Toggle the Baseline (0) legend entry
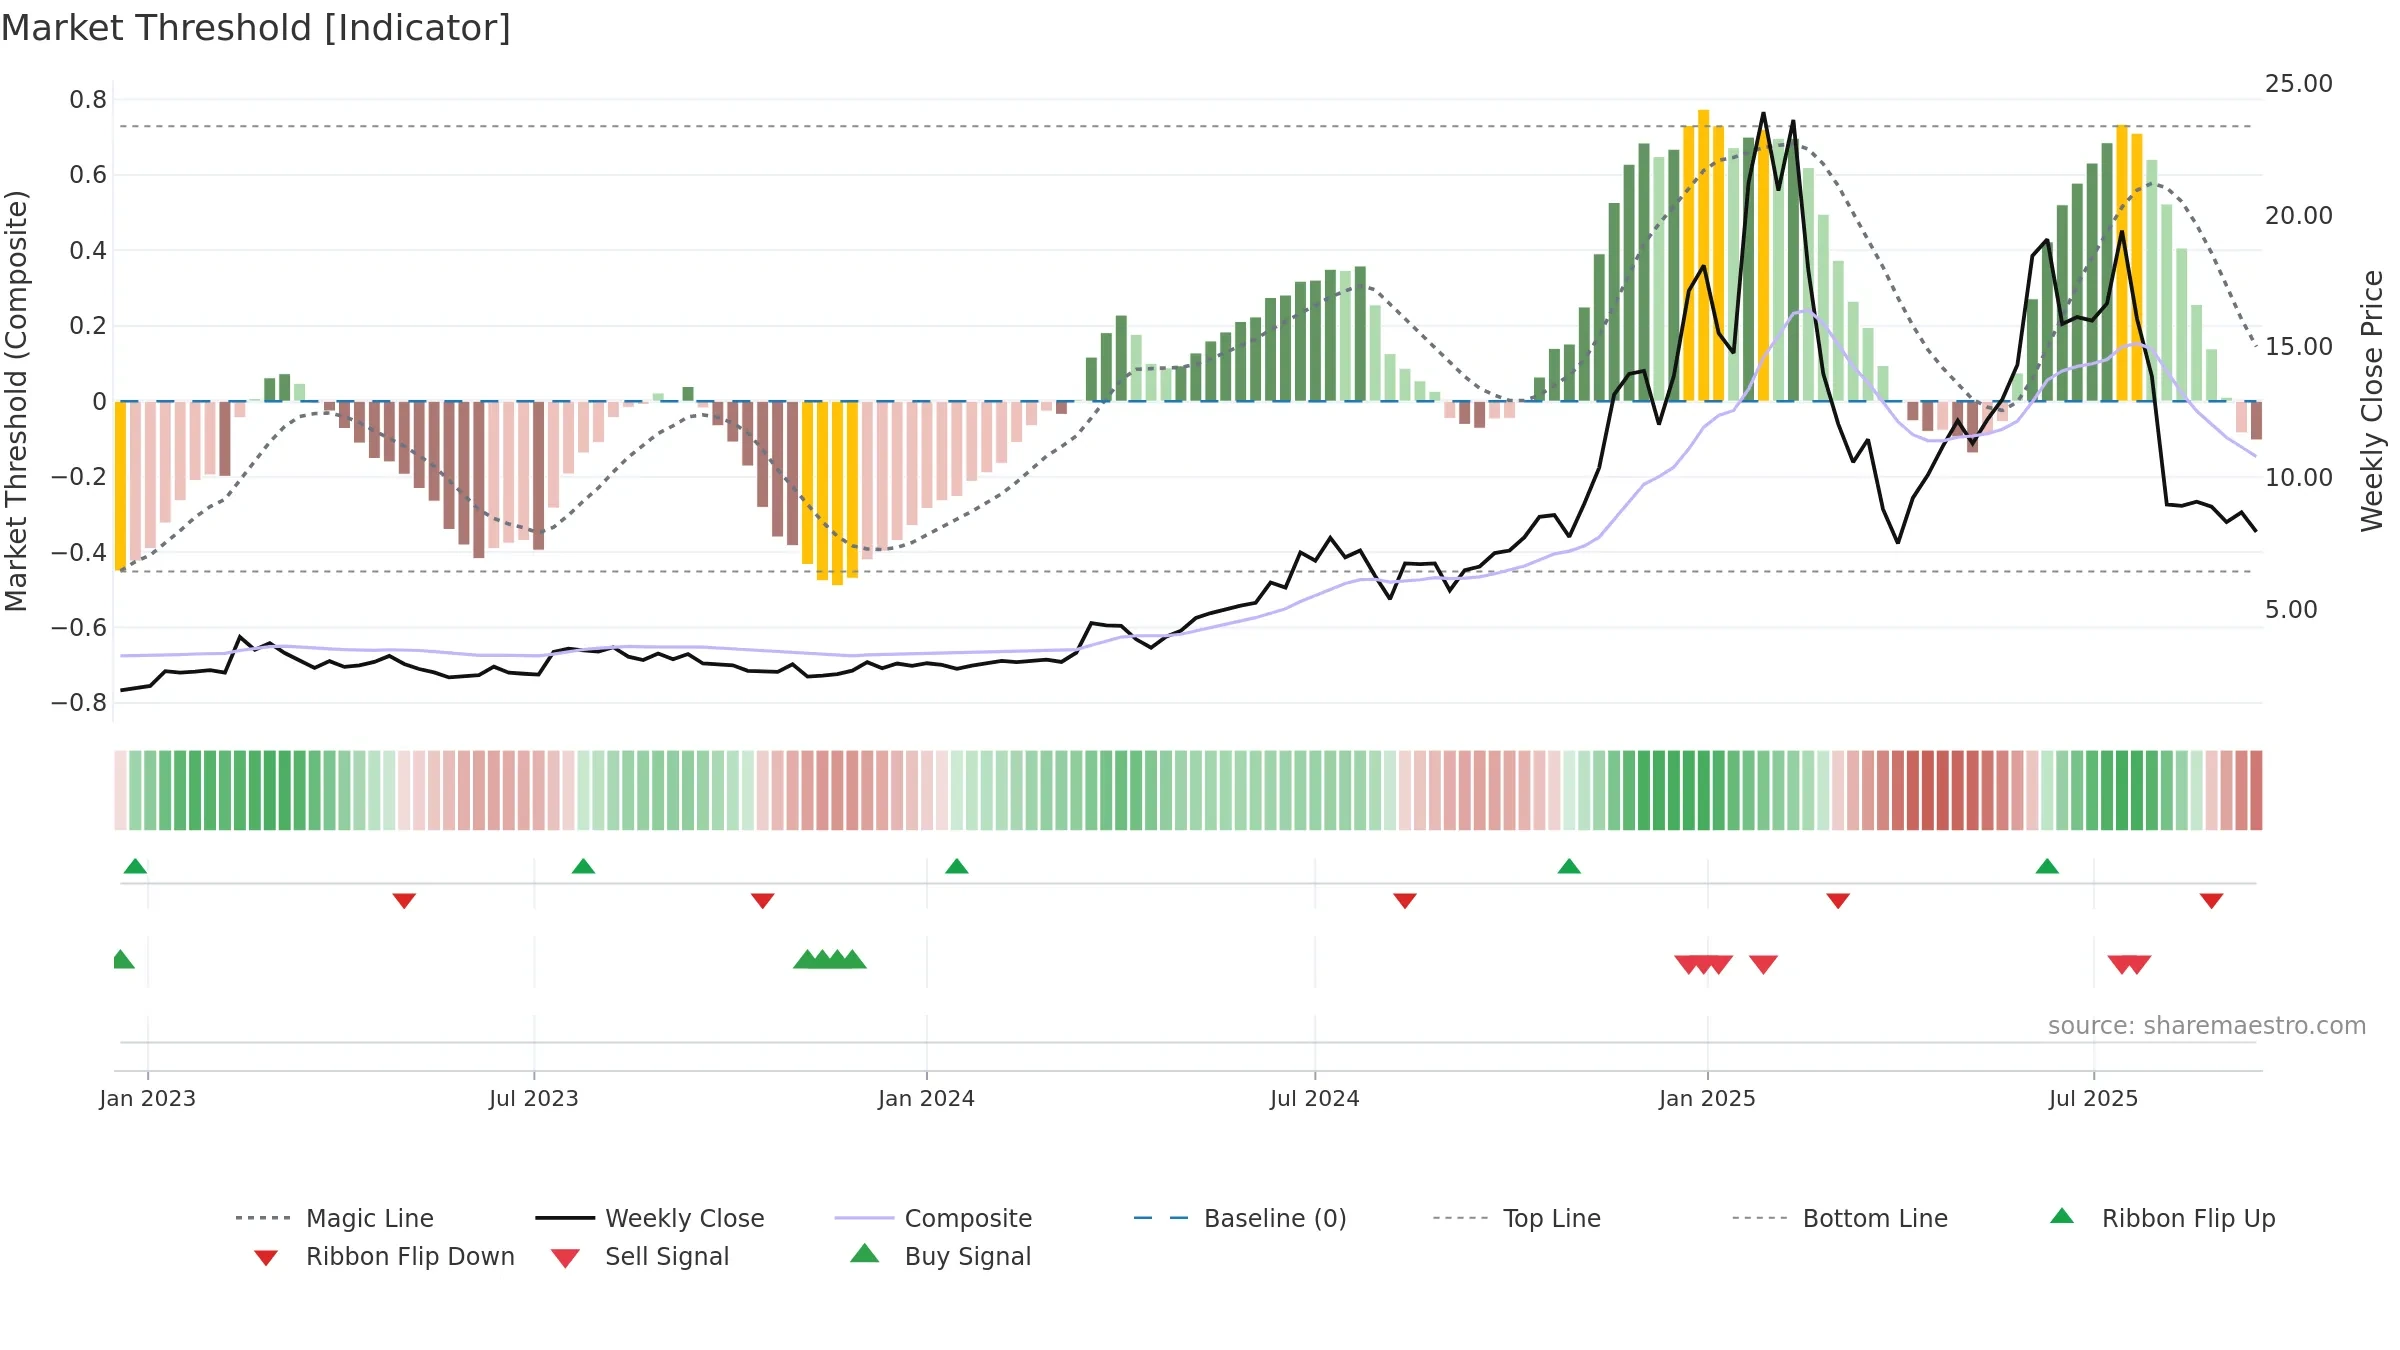The width and height of the screenshot is (2400, 1350). click(1240, 1218)
